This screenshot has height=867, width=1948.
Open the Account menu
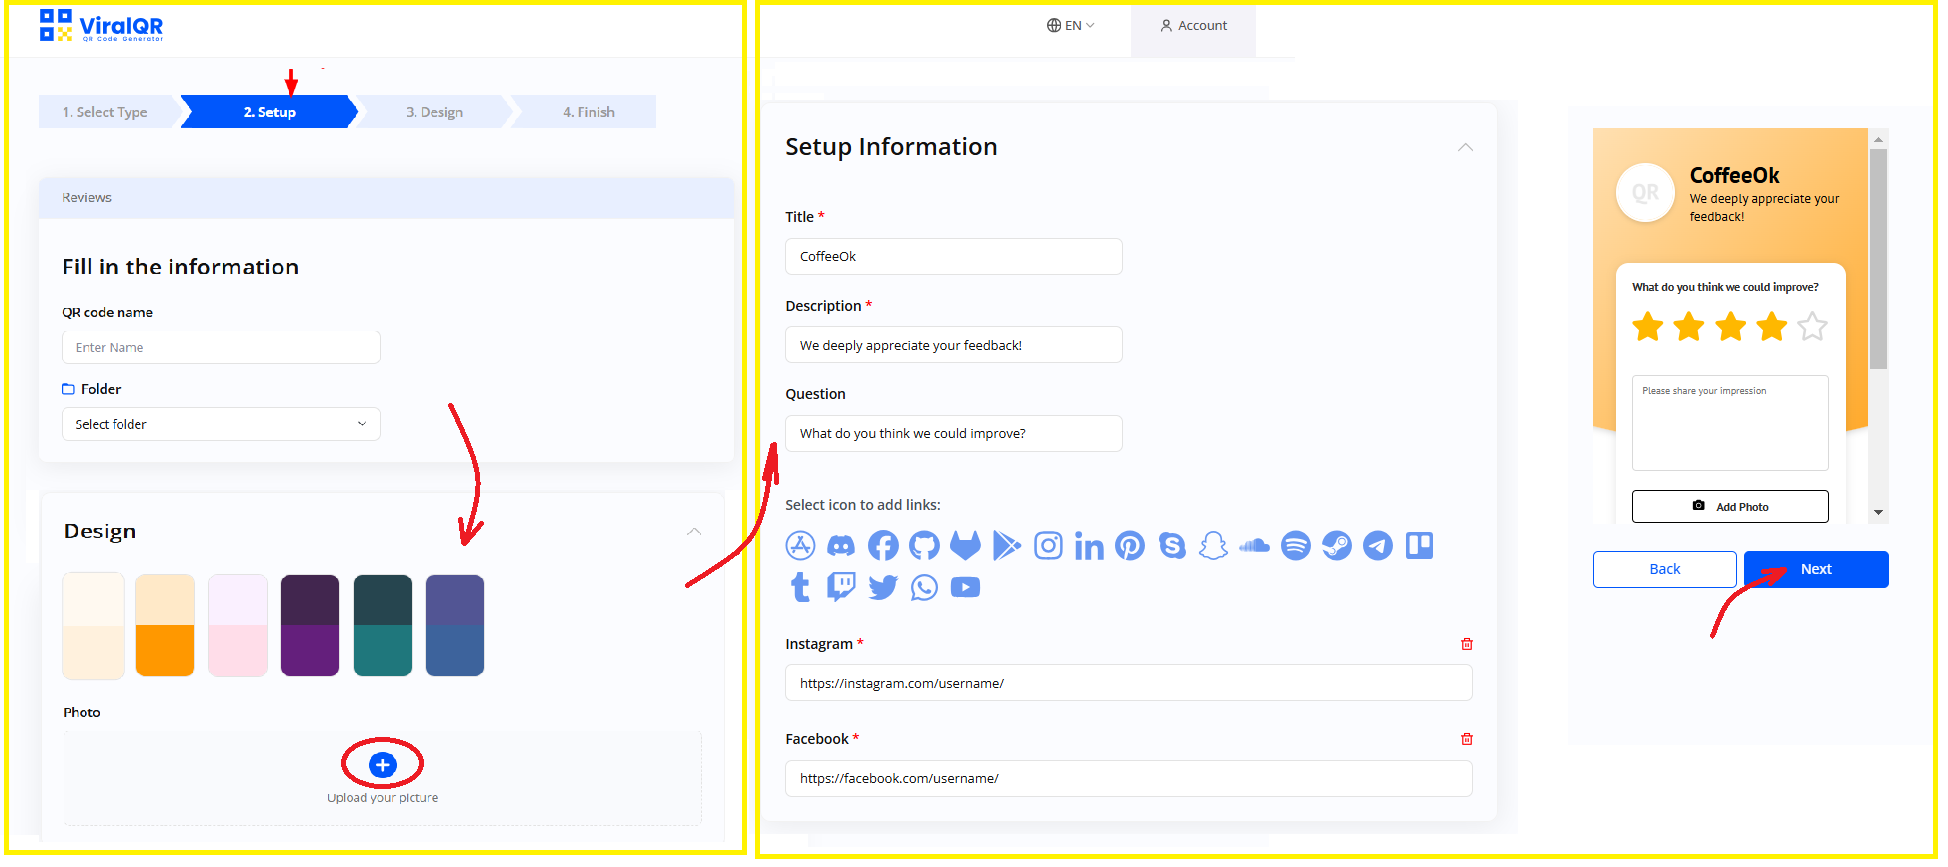click(x=1193, y=26)
